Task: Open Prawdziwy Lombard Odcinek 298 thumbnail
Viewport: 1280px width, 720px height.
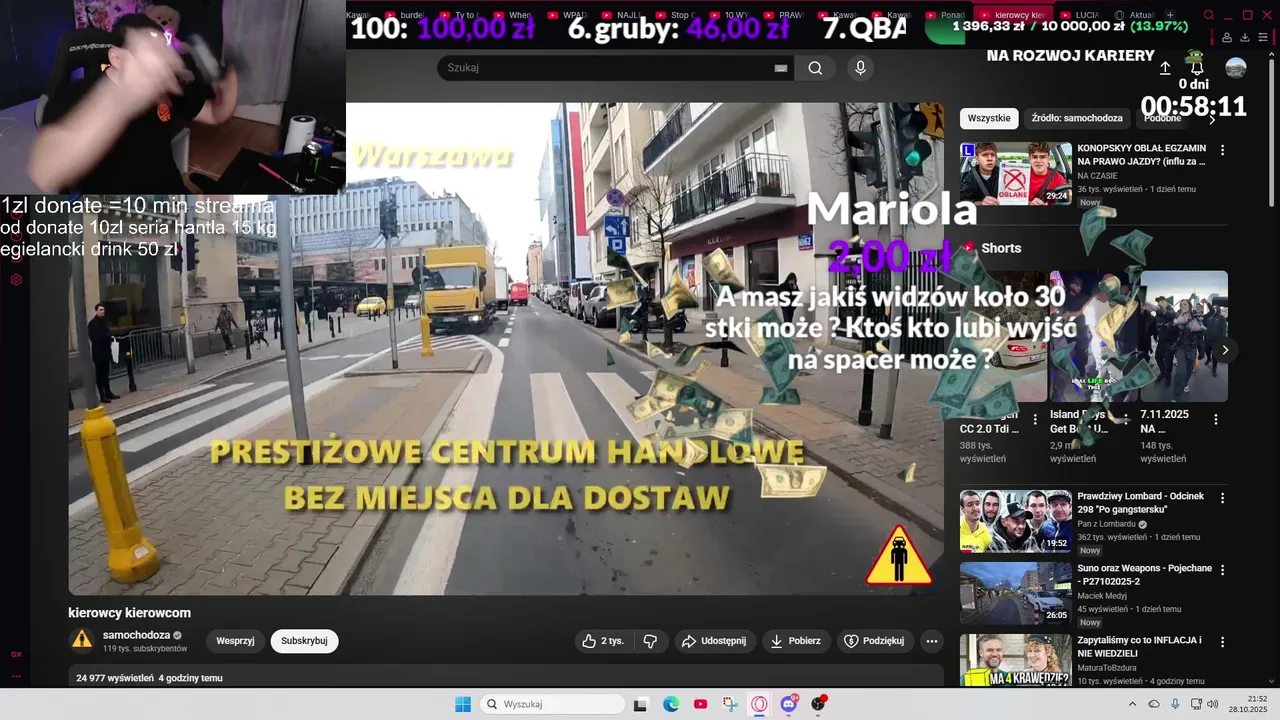Action: pos(1015,521)
